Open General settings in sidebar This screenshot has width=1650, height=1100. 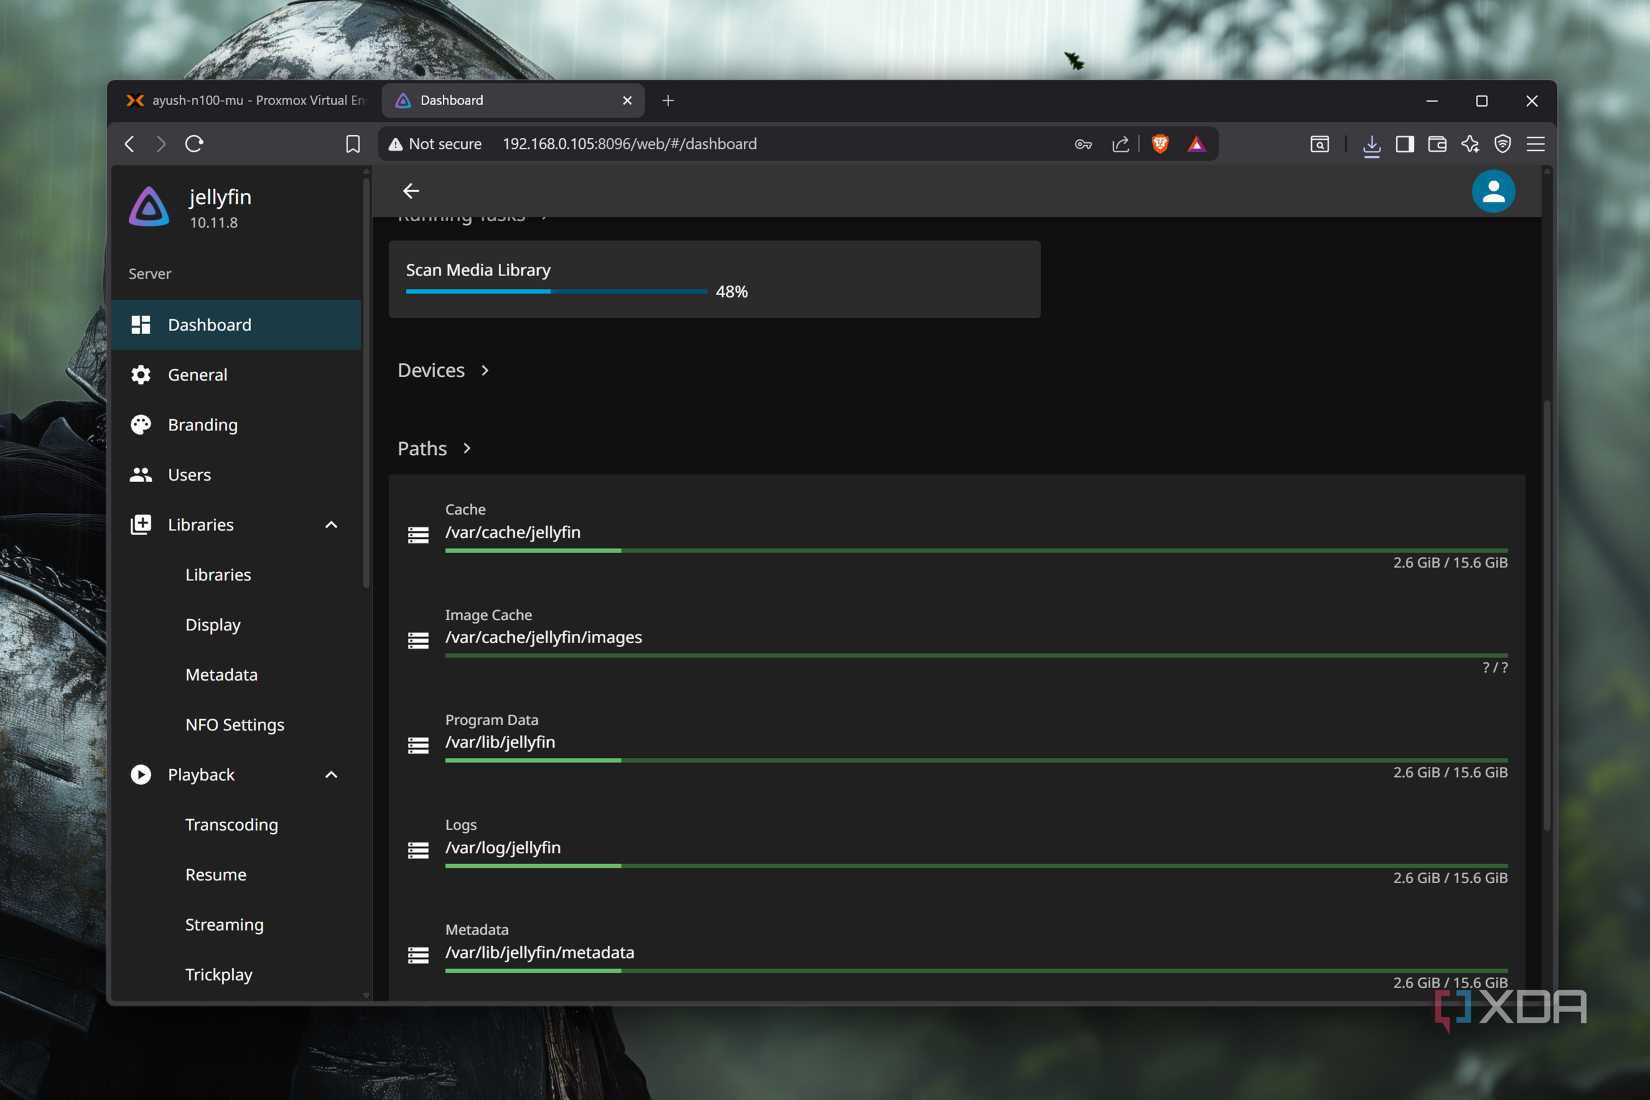[x=236, y=375]
